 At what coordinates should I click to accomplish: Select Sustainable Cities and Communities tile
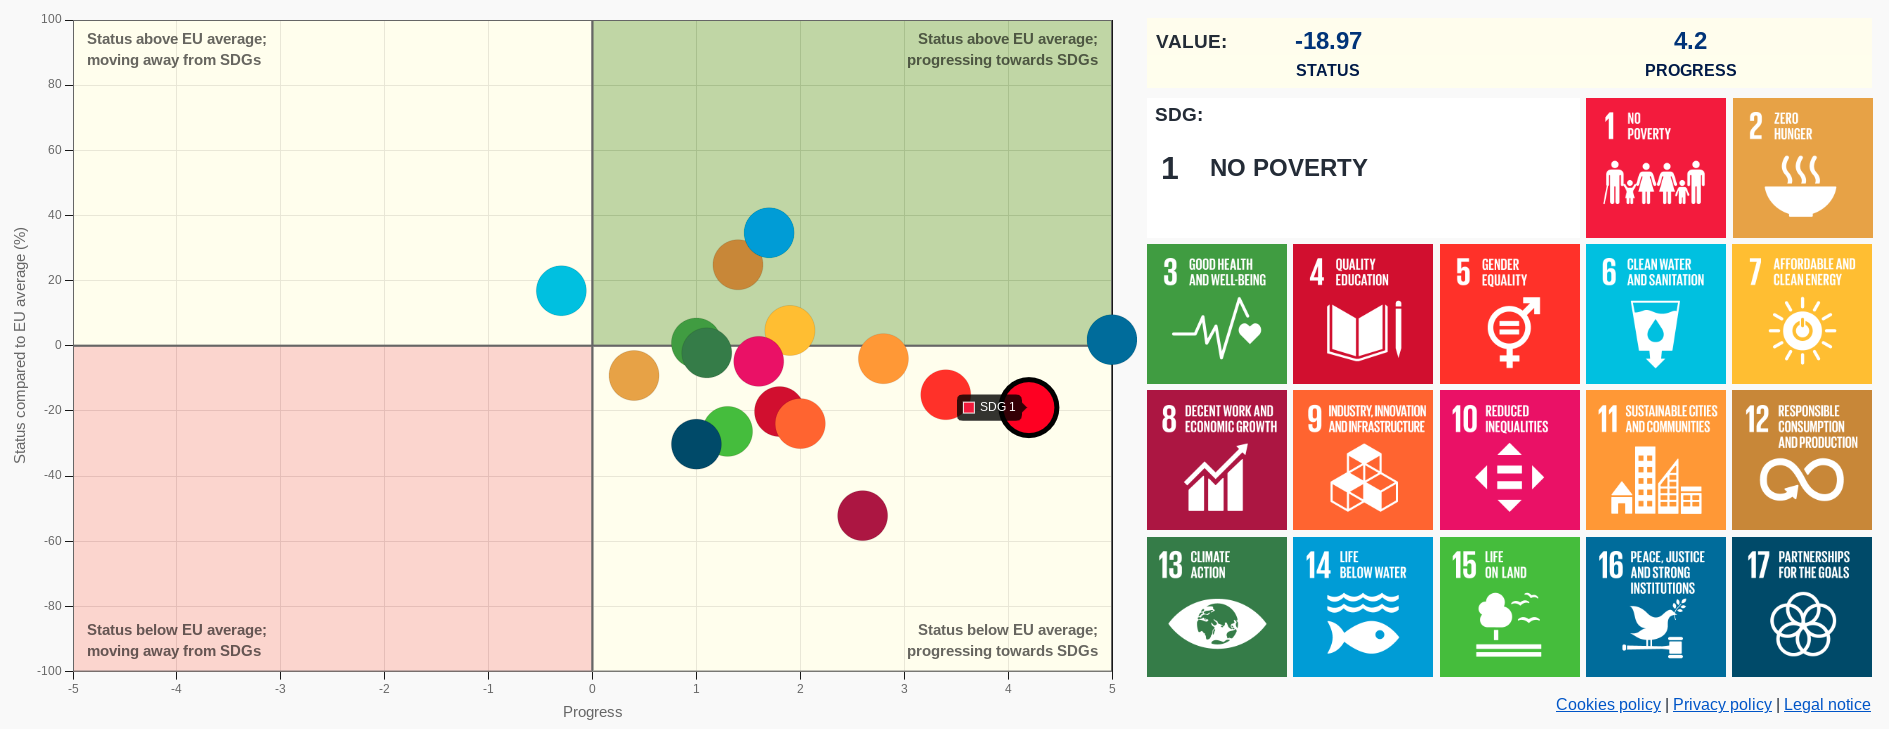click(x=1655, y=460)
